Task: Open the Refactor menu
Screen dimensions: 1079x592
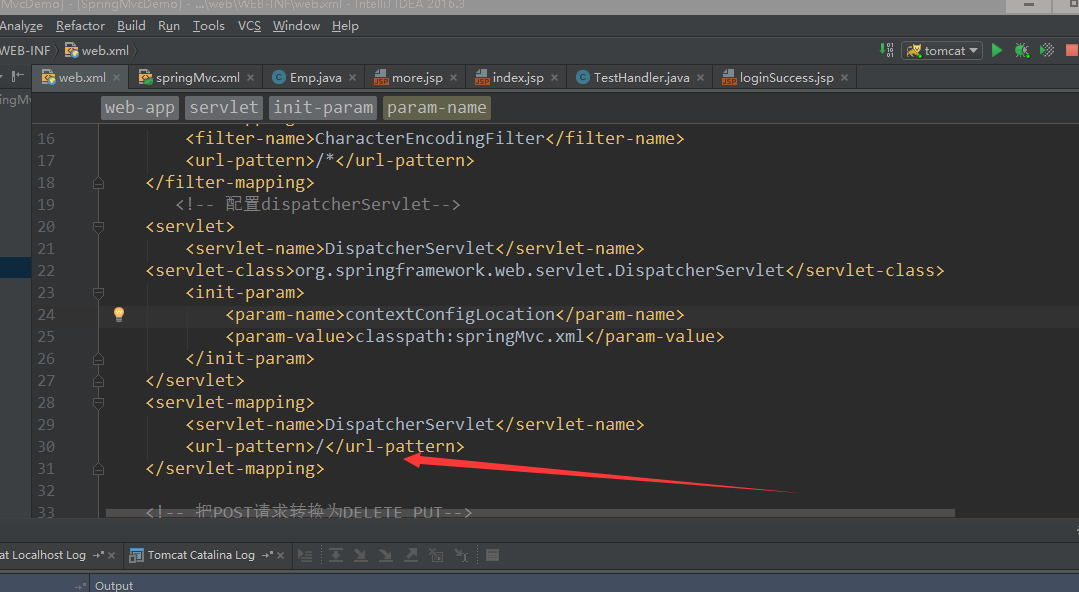Action: [81, 25]
